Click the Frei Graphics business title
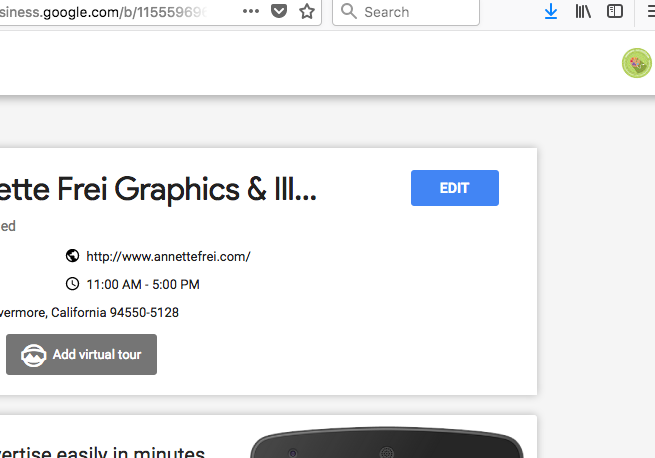655x458 pixels. pos(158,189)
